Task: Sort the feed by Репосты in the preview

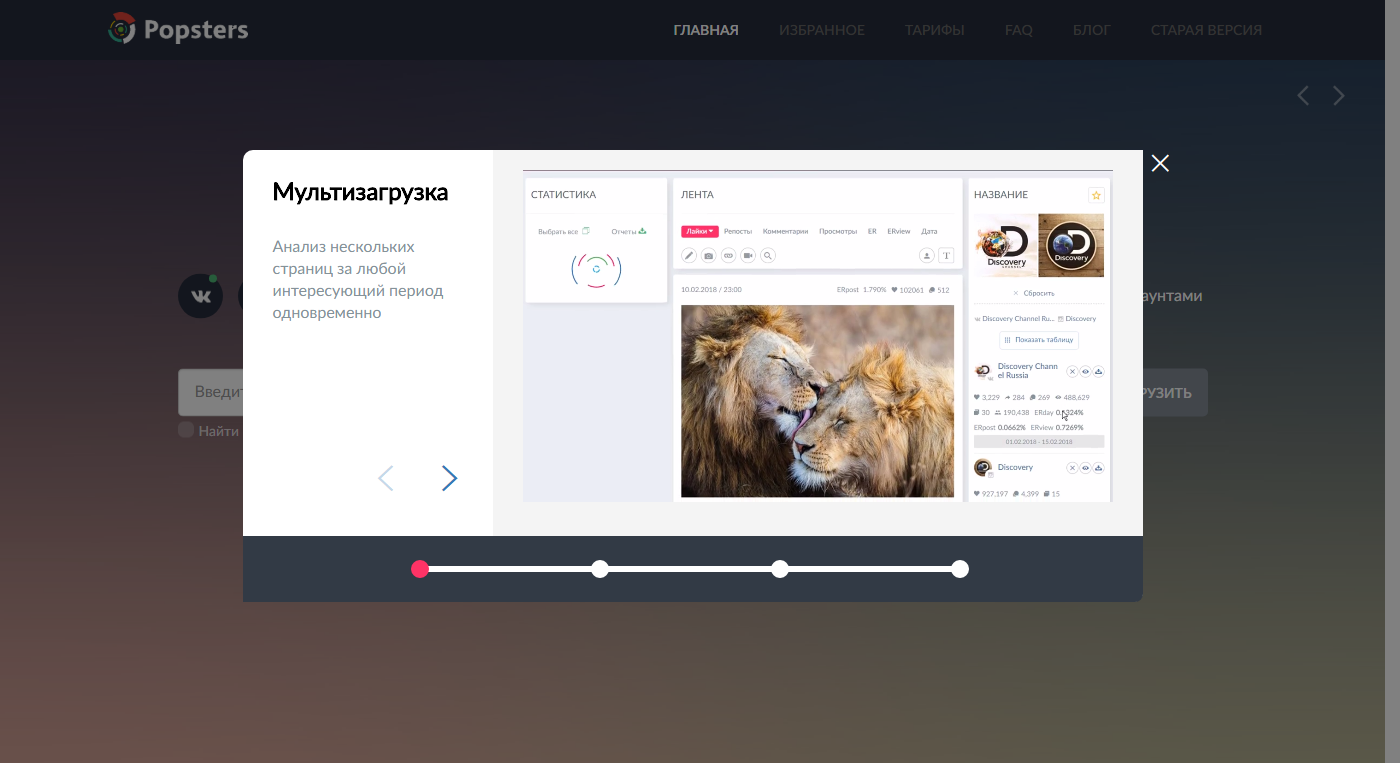Action: click(738, 231)
